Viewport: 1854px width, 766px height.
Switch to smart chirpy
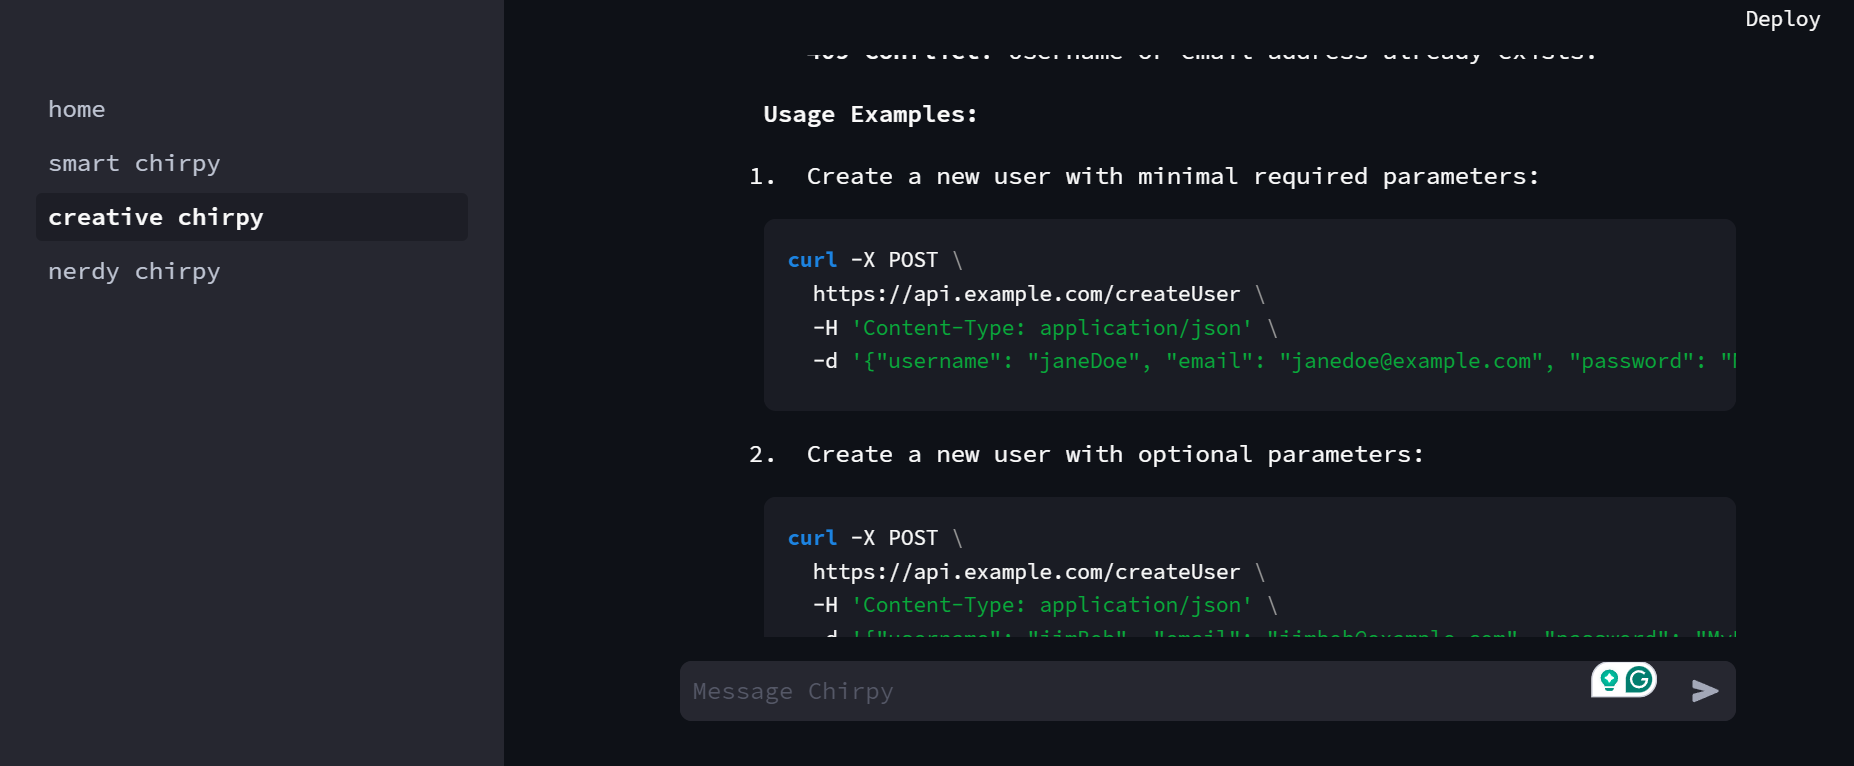click(x=134, y=163)
